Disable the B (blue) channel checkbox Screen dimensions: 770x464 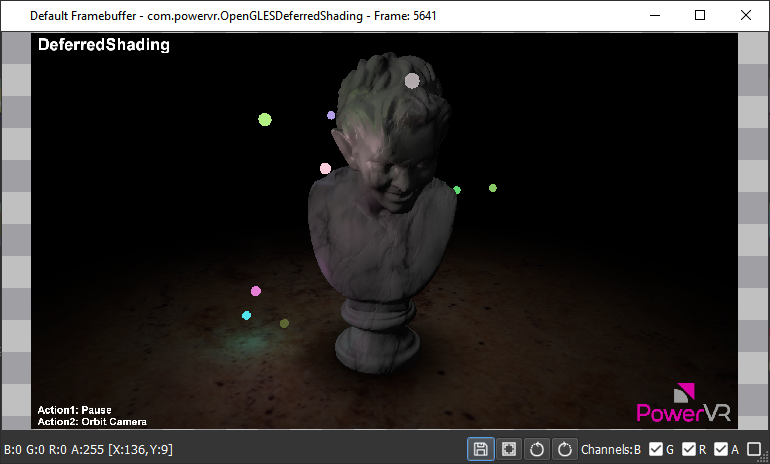pos(656,449)
